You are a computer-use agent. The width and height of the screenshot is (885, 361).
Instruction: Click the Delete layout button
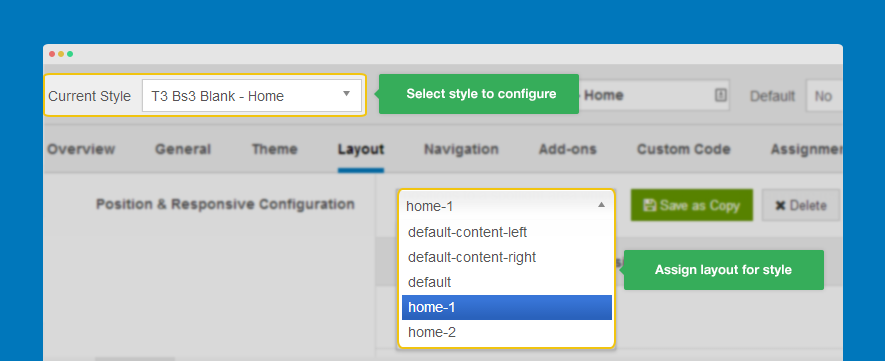click(801, 205)
